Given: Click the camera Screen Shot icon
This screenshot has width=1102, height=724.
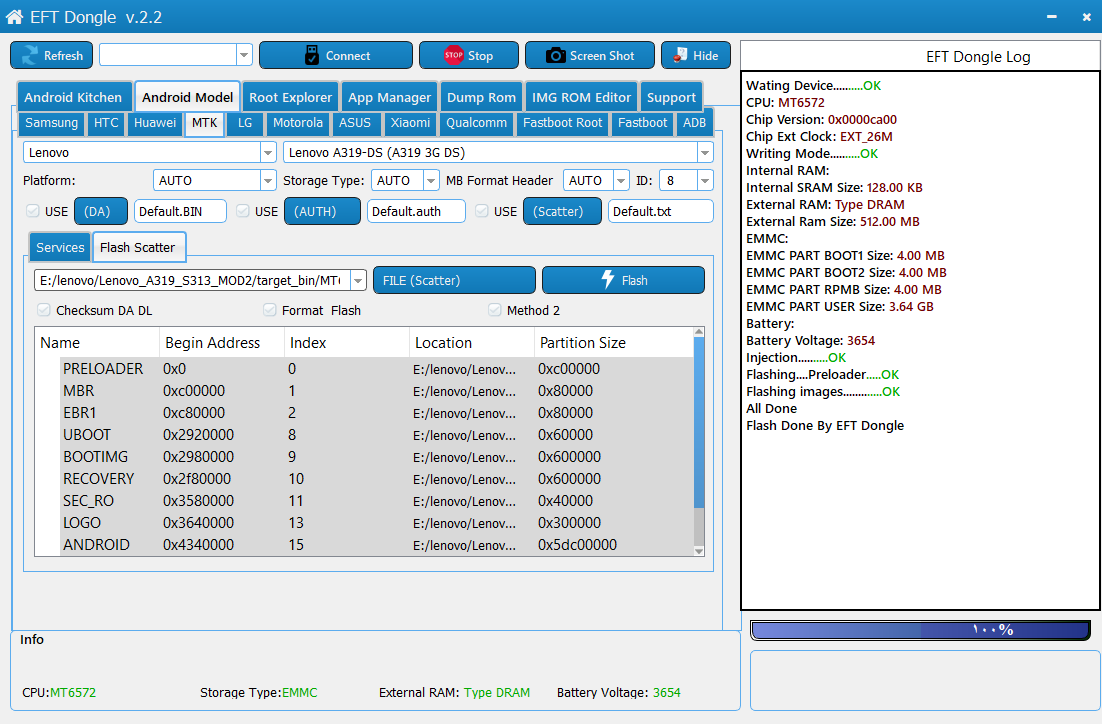Looking at the screenshot, I should tap(555, 56).
